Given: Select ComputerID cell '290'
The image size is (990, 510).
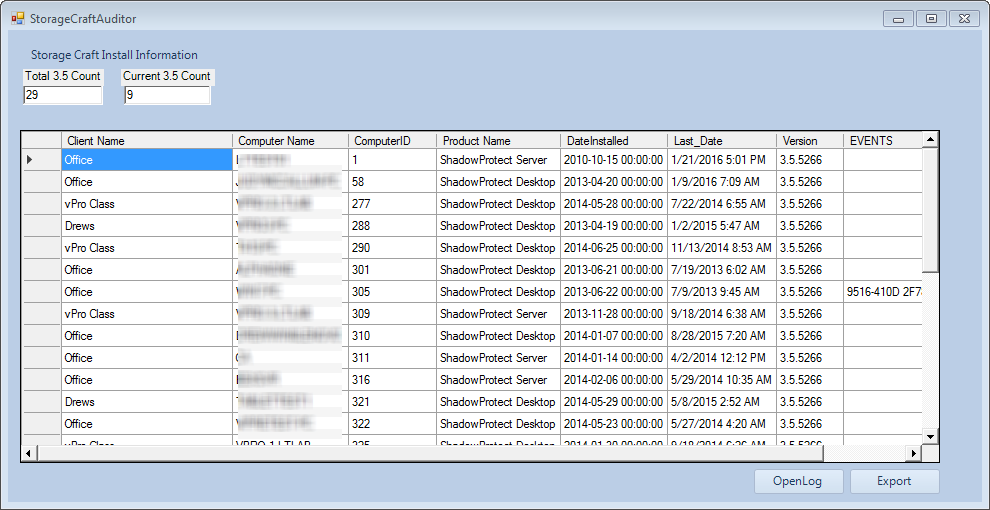Looking at the screenshot, I should click(x=392, y=248).
